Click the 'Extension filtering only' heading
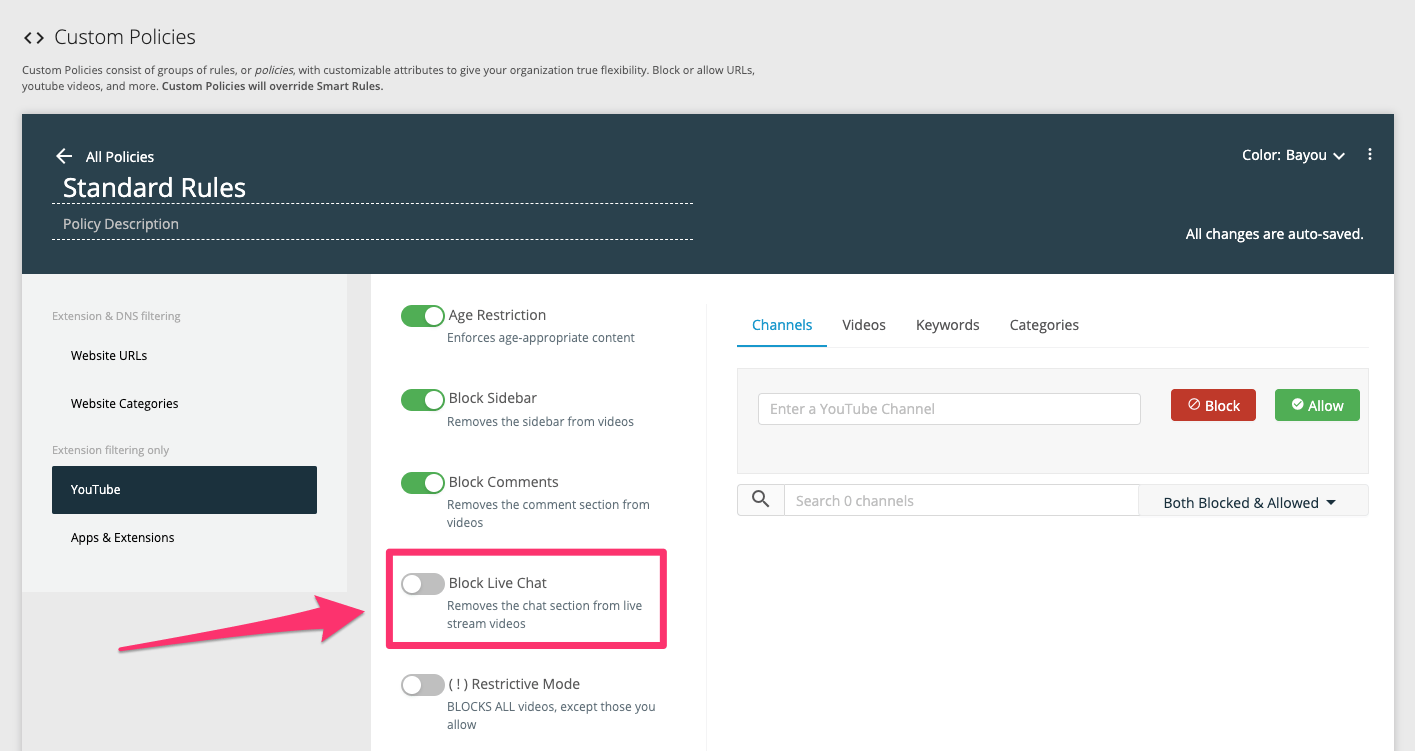This screenshot has height=751, width=1415. coord(111,450)
